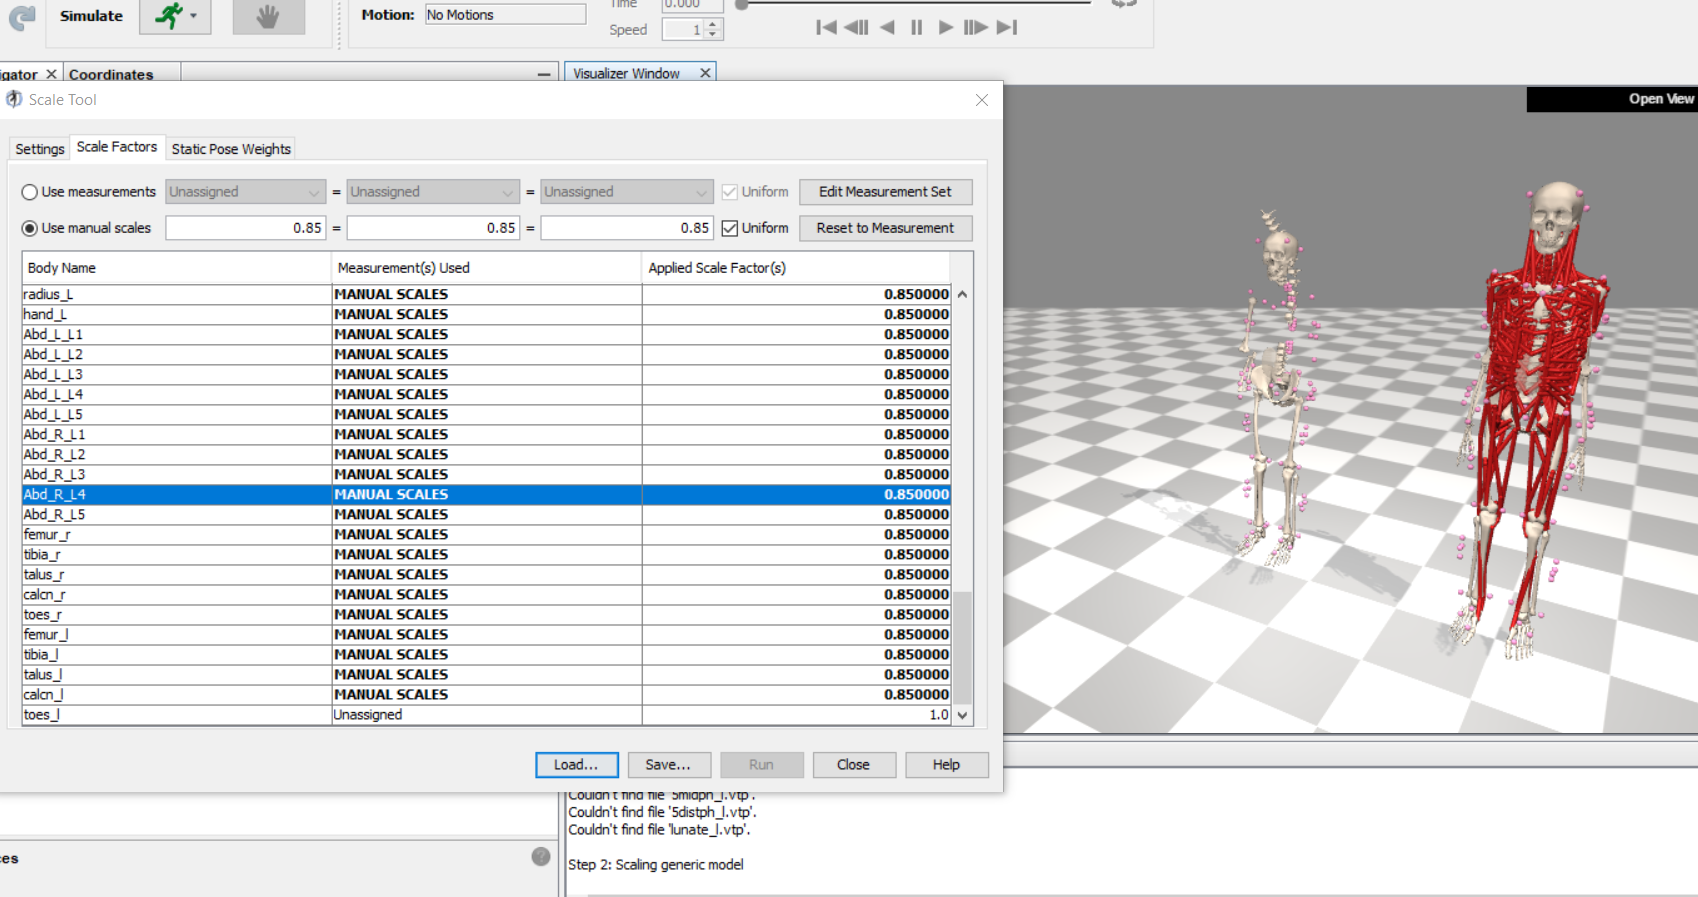Select the highlighted Abd_R_L4 row
This screenshot has height=897, width=1698.
pos(486,494)
